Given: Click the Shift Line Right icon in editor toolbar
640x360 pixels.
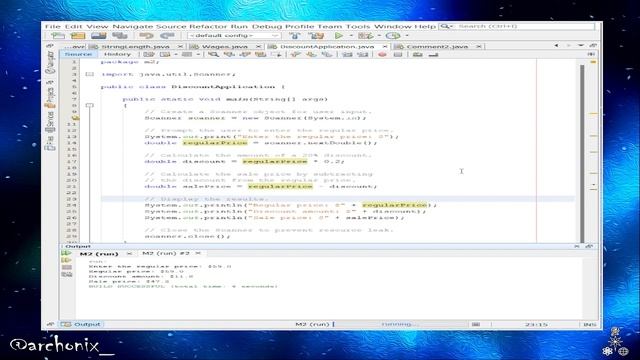Looking at the screenshot, I should (363, 54).
